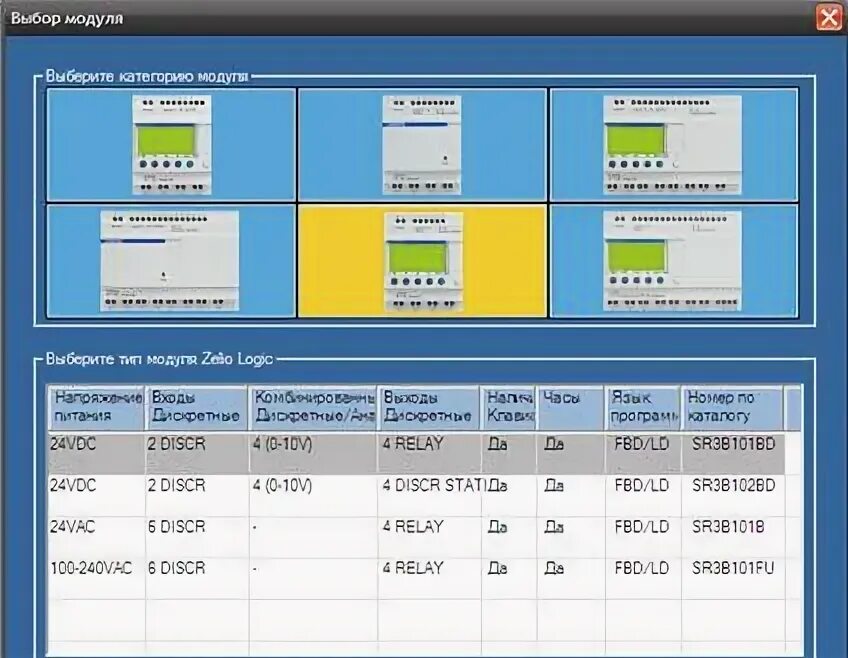Image resolution: width=848 pixels, height=658 pixels.
Task: Select the top-middle slim module category thumbnail
Action: pos(424,141)
